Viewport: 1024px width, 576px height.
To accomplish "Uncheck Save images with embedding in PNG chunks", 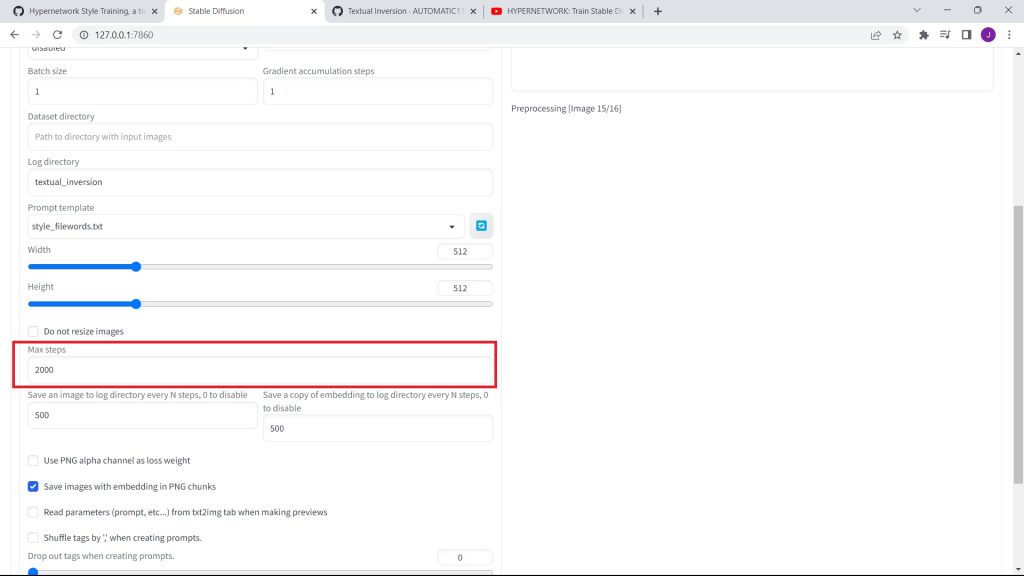I will tap(33, 487).
